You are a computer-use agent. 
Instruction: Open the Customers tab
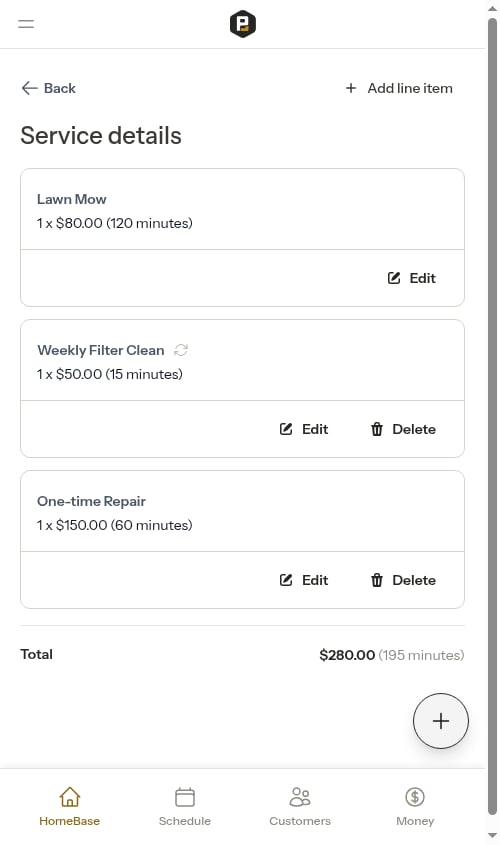pyautogui.click(x=300, y=807)
